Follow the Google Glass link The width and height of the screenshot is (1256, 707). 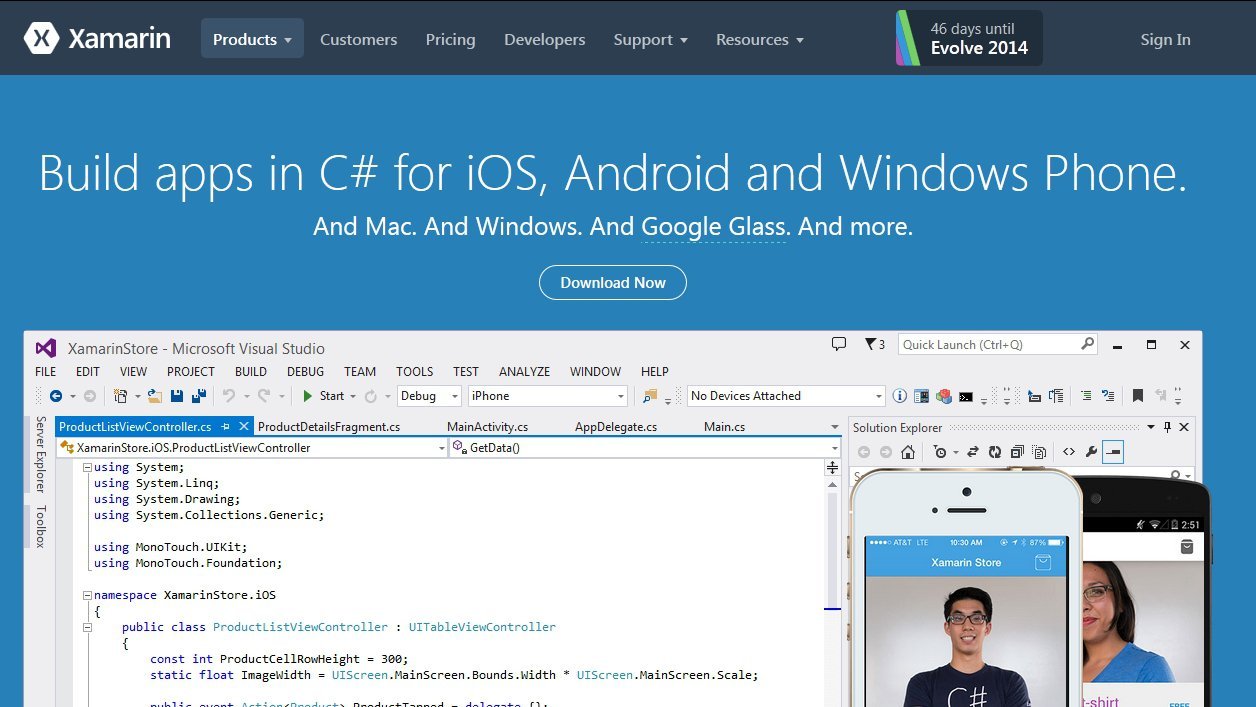click(x=713, y=226)
